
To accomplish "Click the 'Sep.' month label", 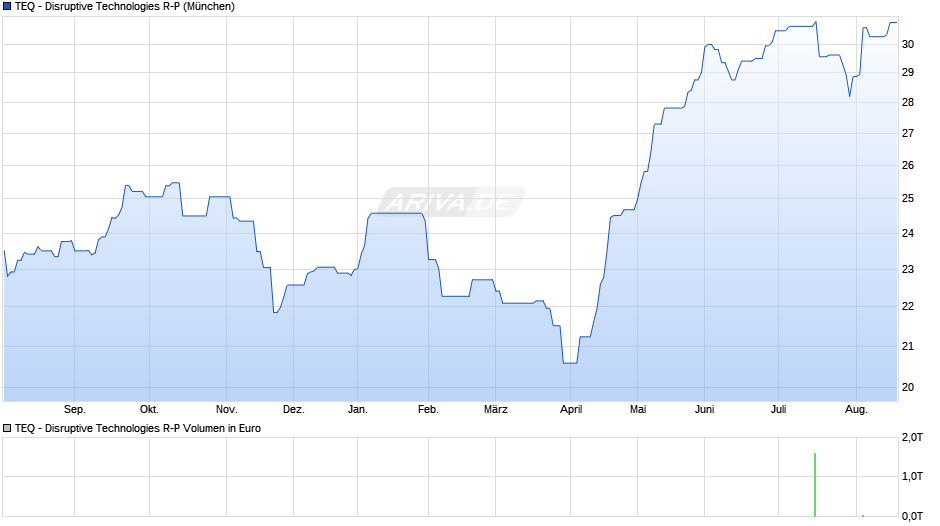I will pos(75,410).
